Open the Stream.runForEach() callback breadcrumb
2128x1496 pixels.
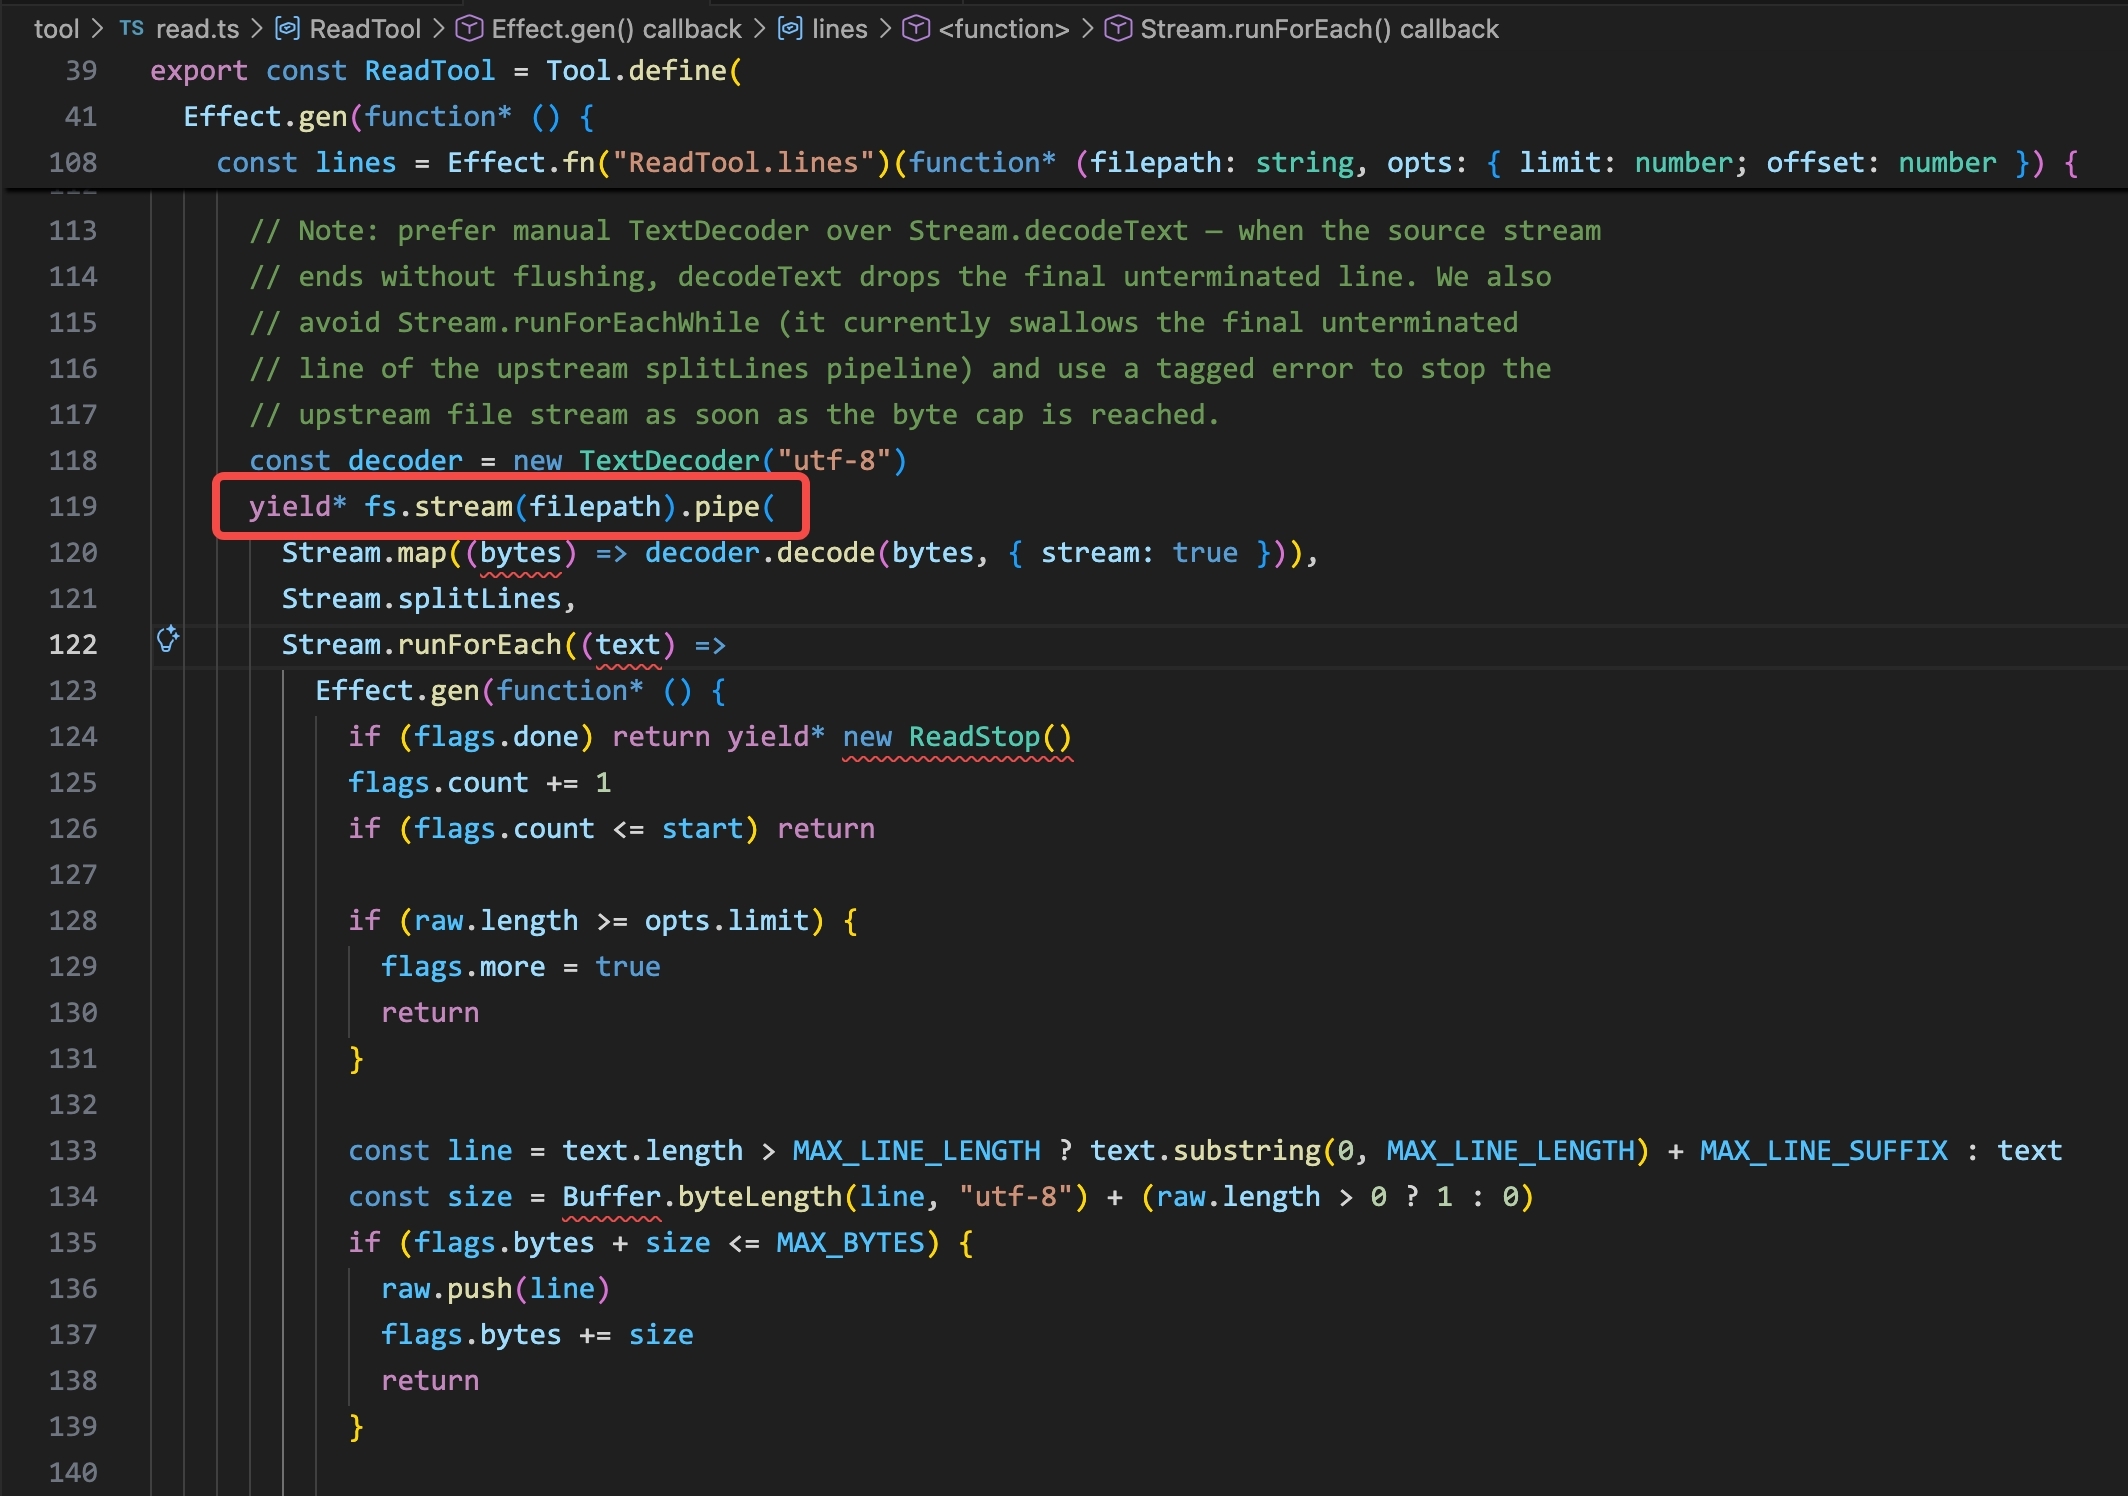click(x=1319, y=29)
